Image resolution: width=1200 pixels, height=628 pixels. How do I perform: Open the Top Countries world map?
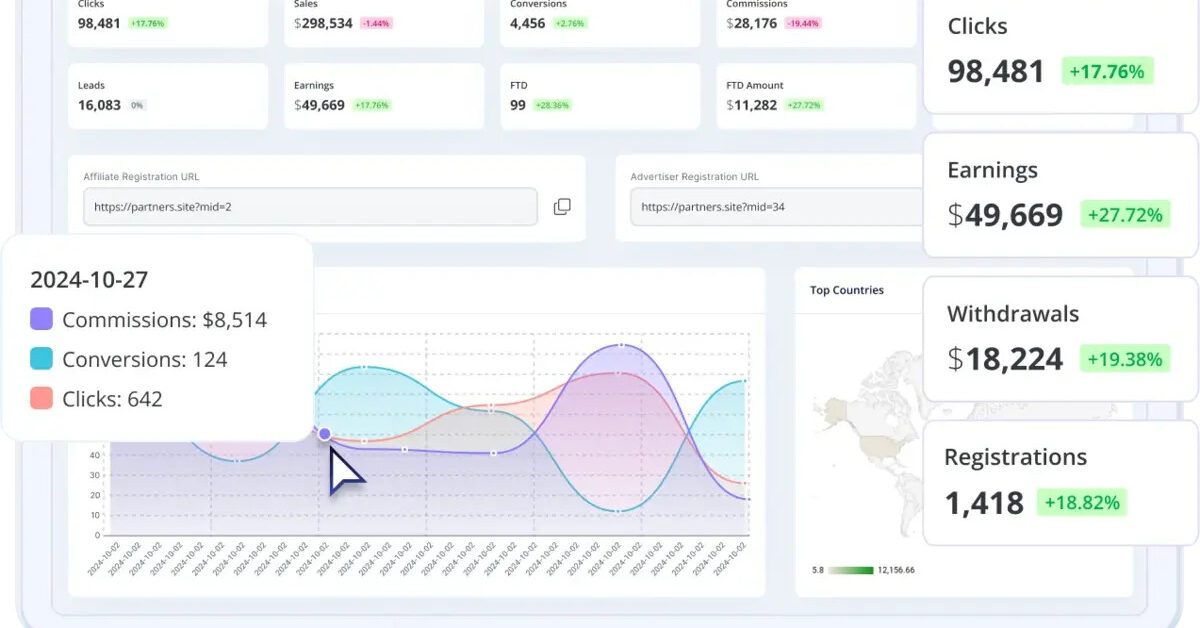[868, 440]
